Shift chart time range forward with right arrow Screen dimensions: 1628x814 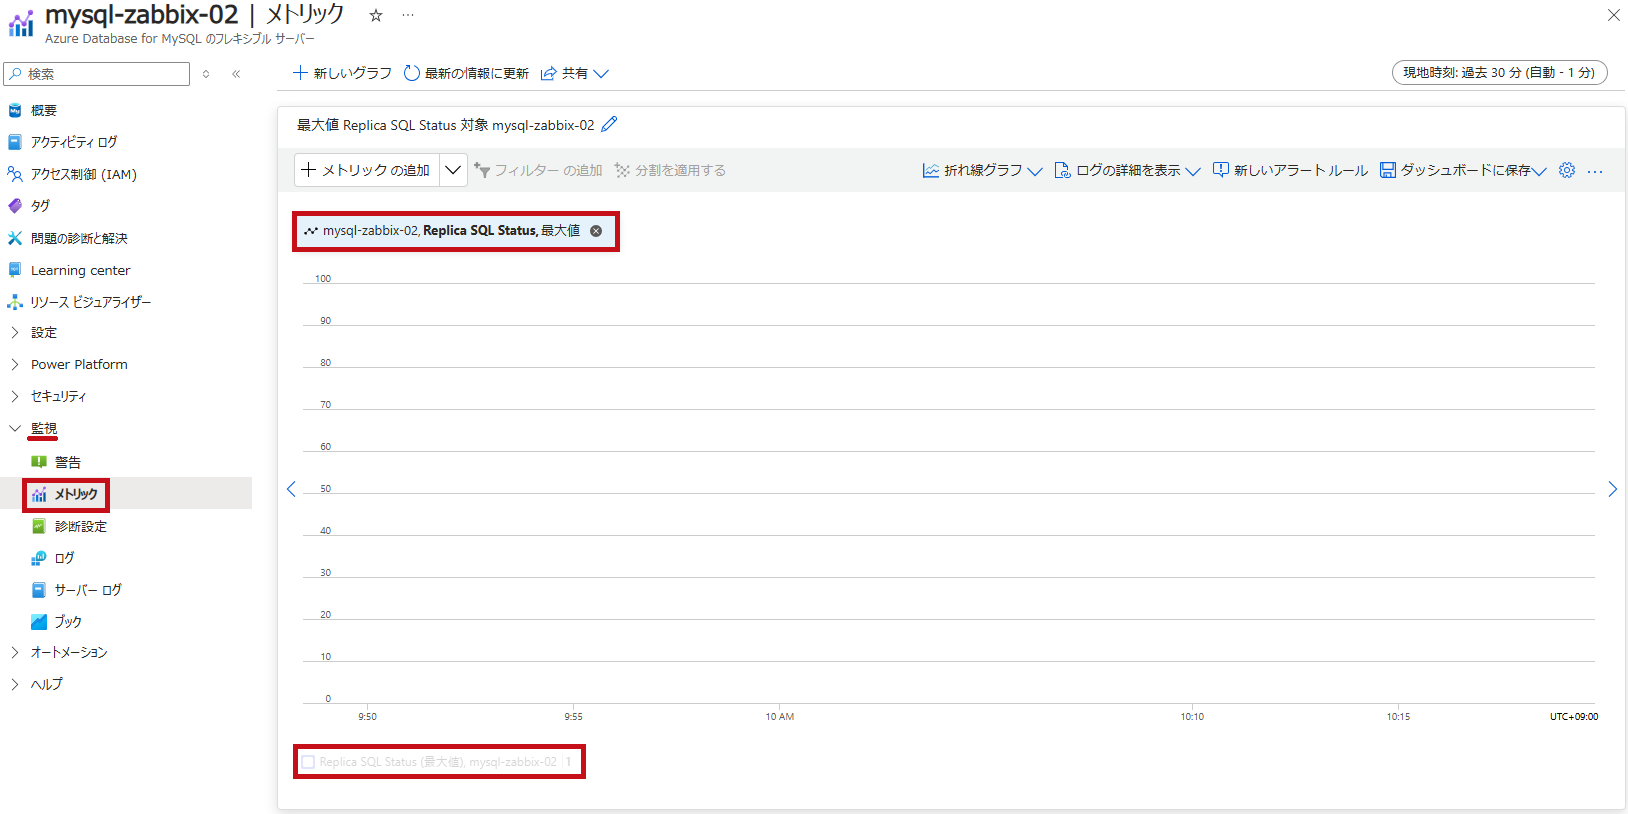[1612, 489]
